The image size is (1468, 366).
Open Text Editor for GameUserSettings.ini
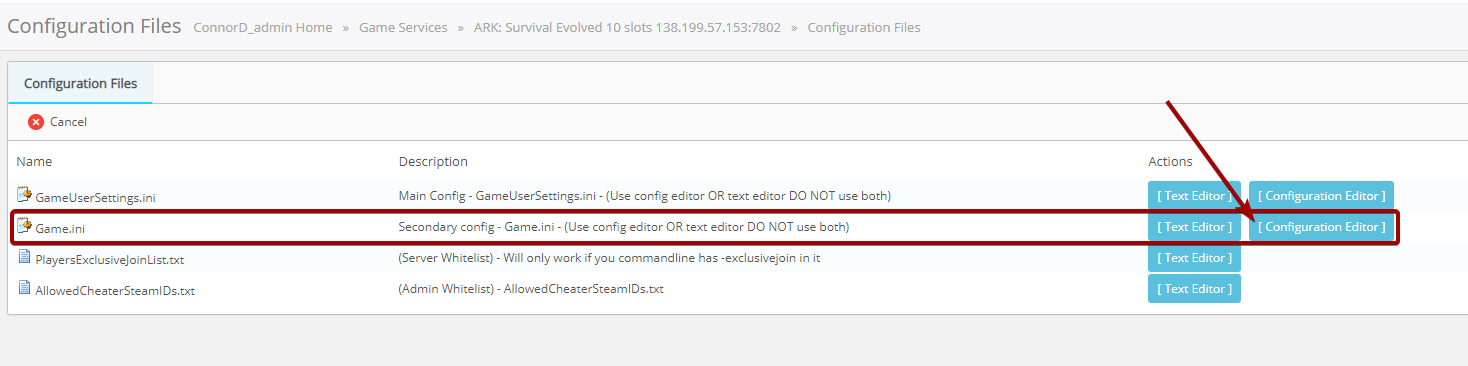(x=1194, y=196)
